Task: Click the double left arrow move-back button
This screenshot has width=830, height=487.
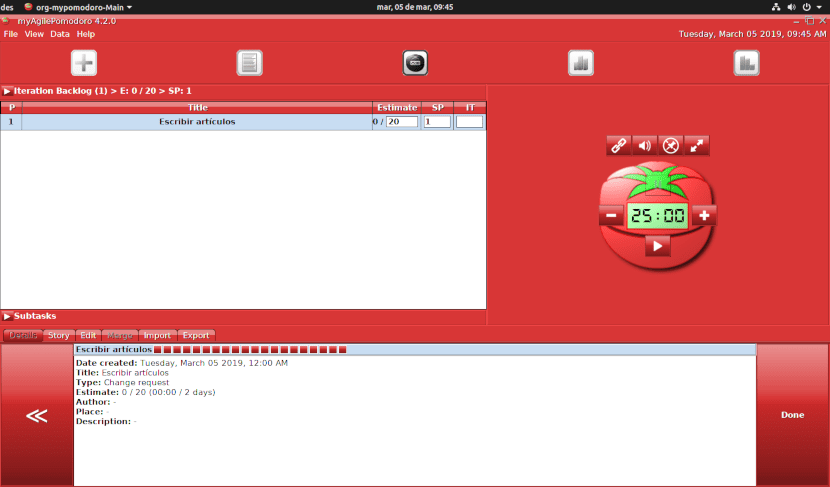Action: click(x=37, y=415)
